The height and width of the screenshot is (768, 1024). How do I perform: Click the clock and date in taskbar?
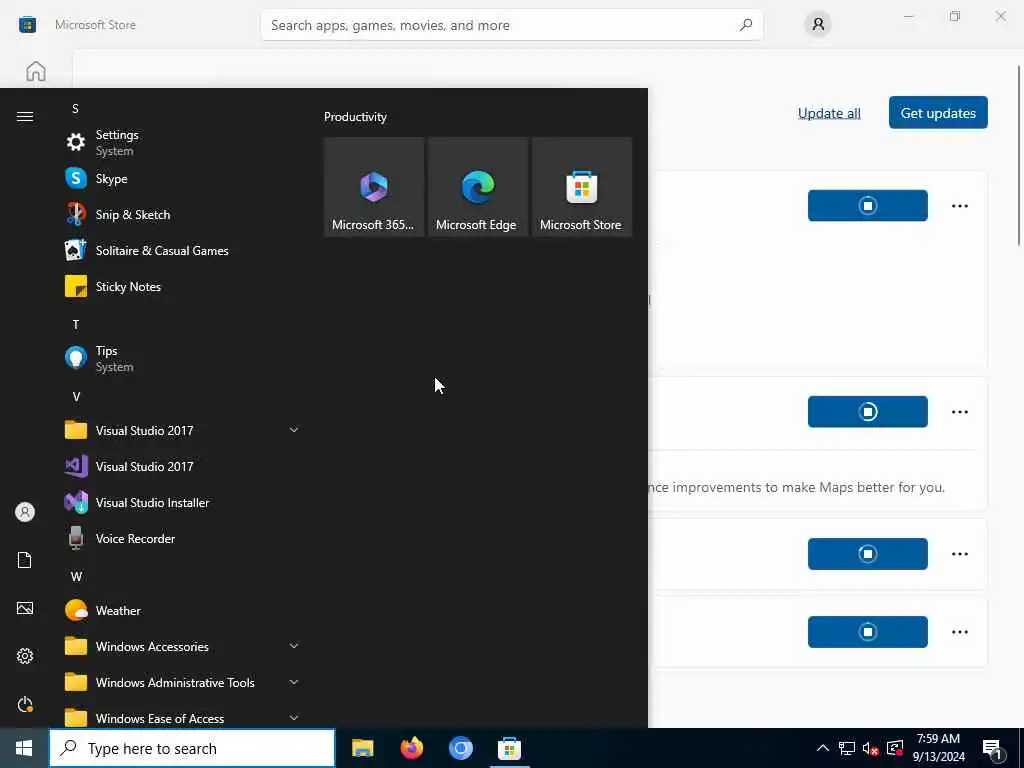pos(938,748)
